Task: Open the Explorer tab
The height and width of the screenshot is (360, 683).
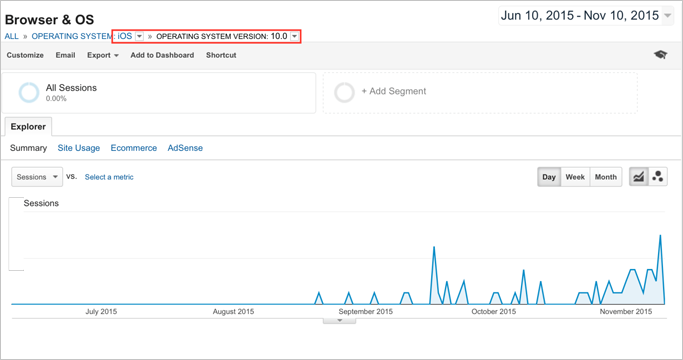Action: (x=28, y=126)
